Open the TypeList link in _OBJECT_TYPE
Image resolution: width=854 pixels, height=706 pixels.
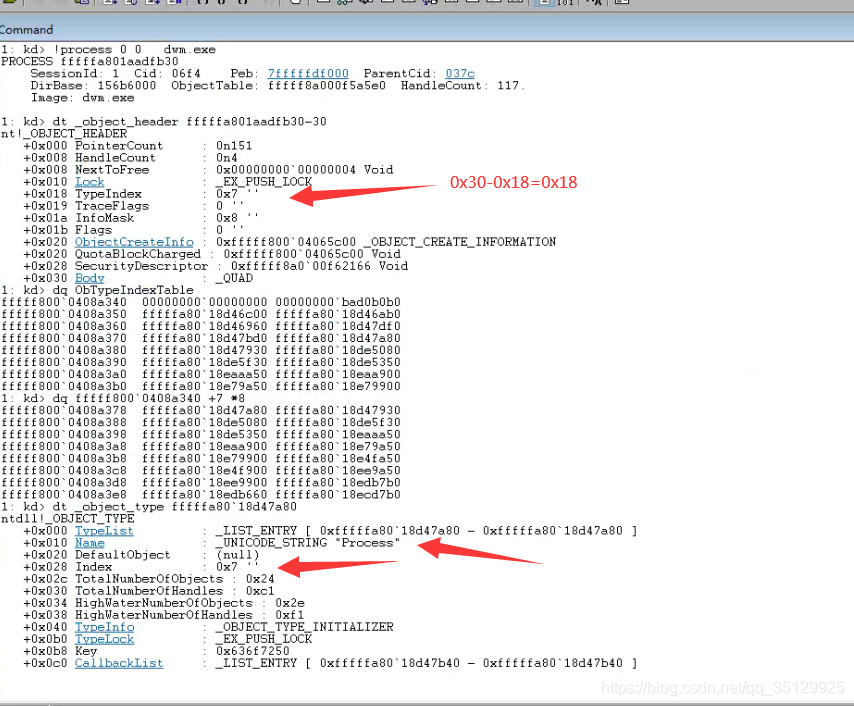[x=104, y=531]
